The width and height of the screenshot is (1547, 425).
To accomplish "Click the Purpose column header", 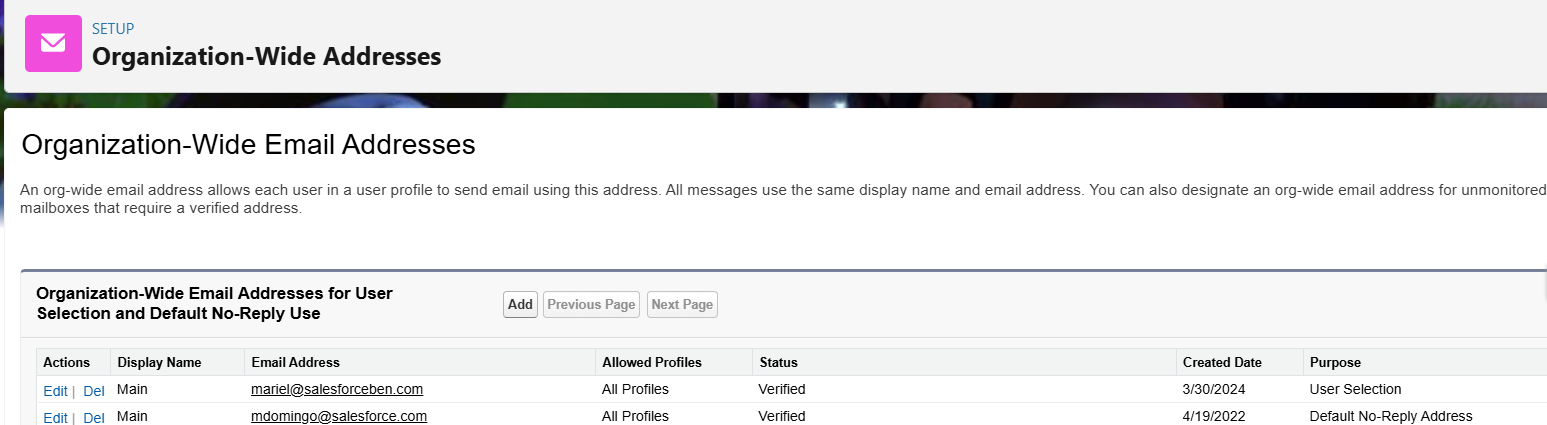I will [x=1334, y=362].
